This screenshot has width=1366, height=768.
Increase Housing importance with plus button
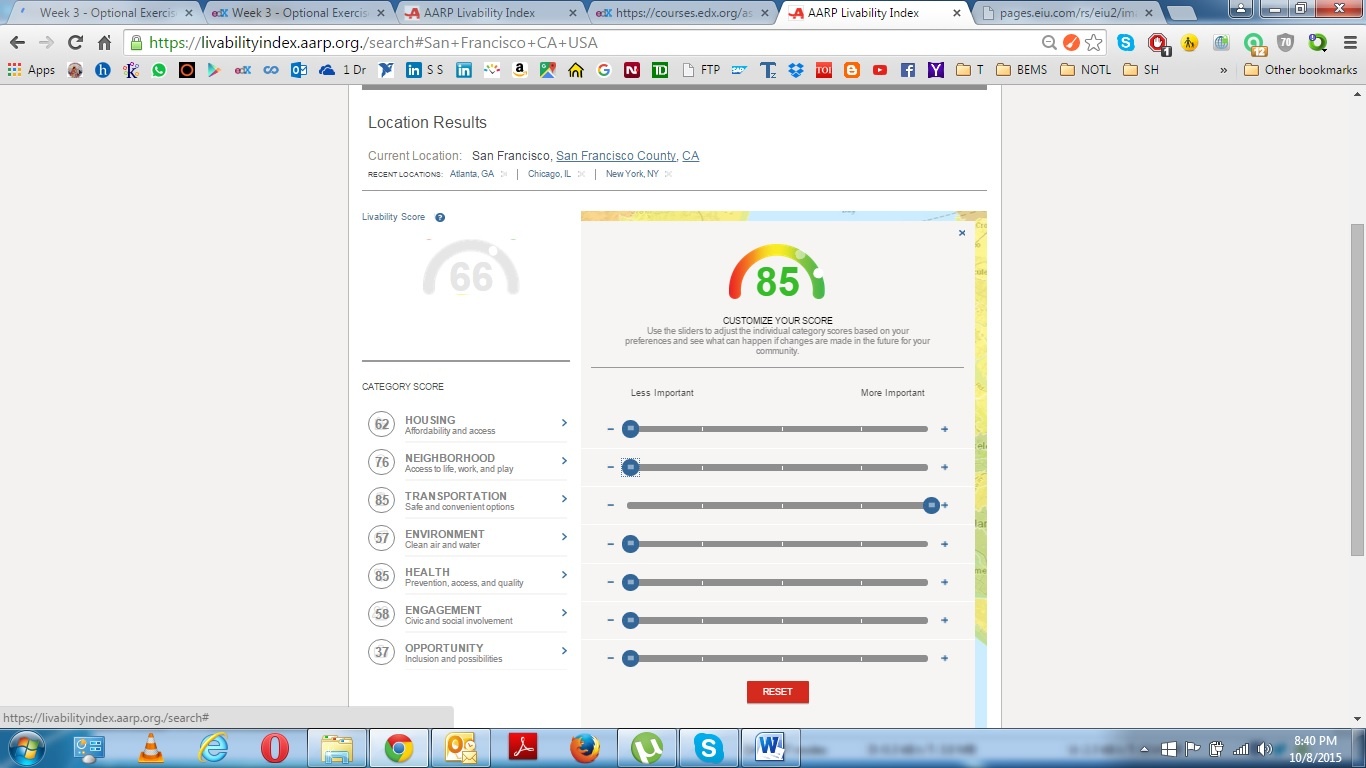tap(944, 429)
